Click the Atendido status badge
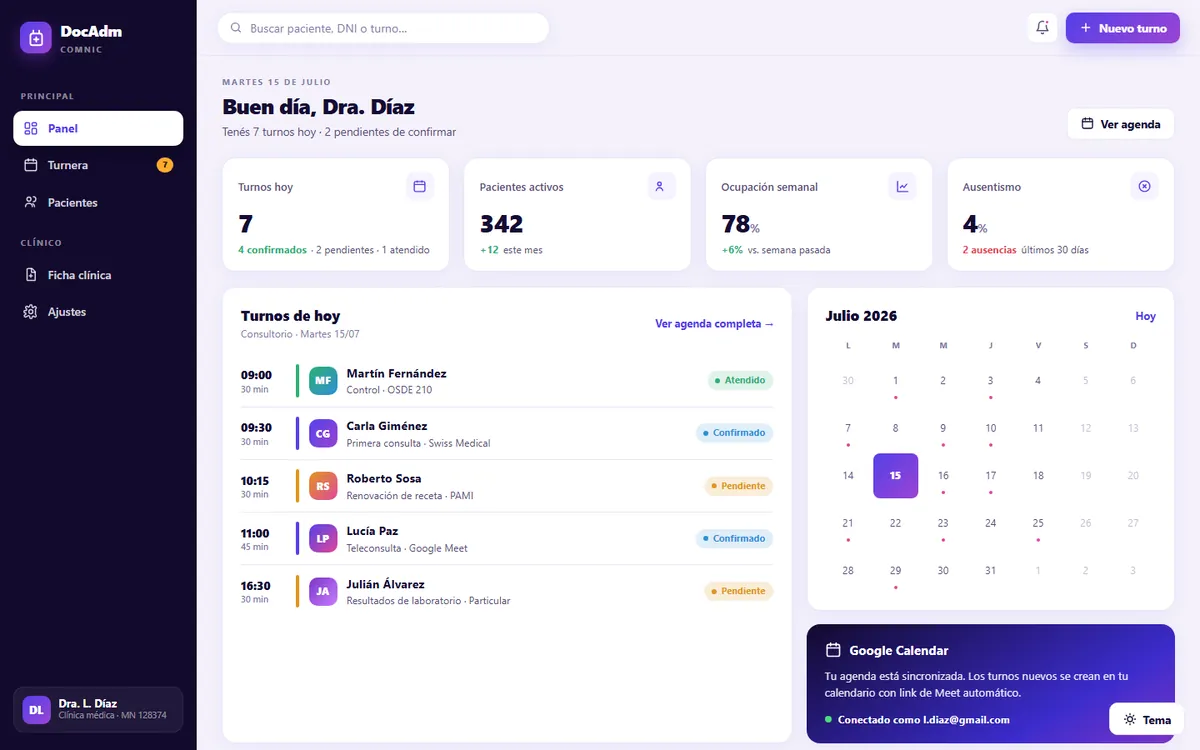This screenshot has width=1200, height=750. click(740, 381)
